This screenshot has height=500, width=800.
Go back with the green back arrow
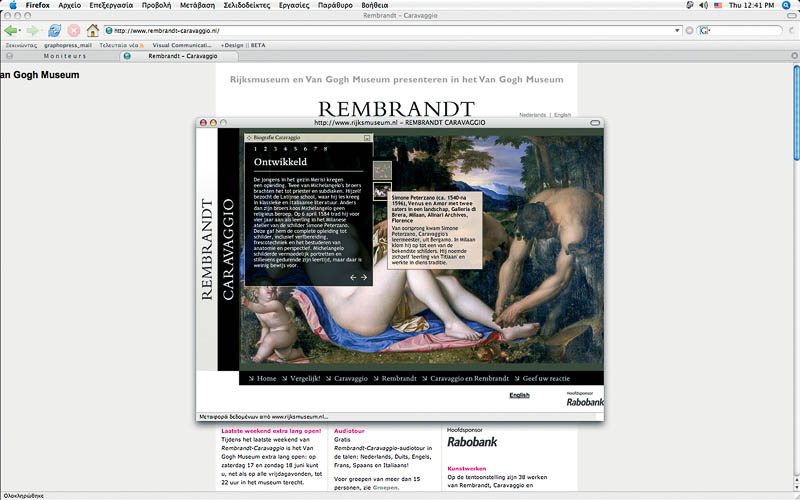click(x=10, y=31)
